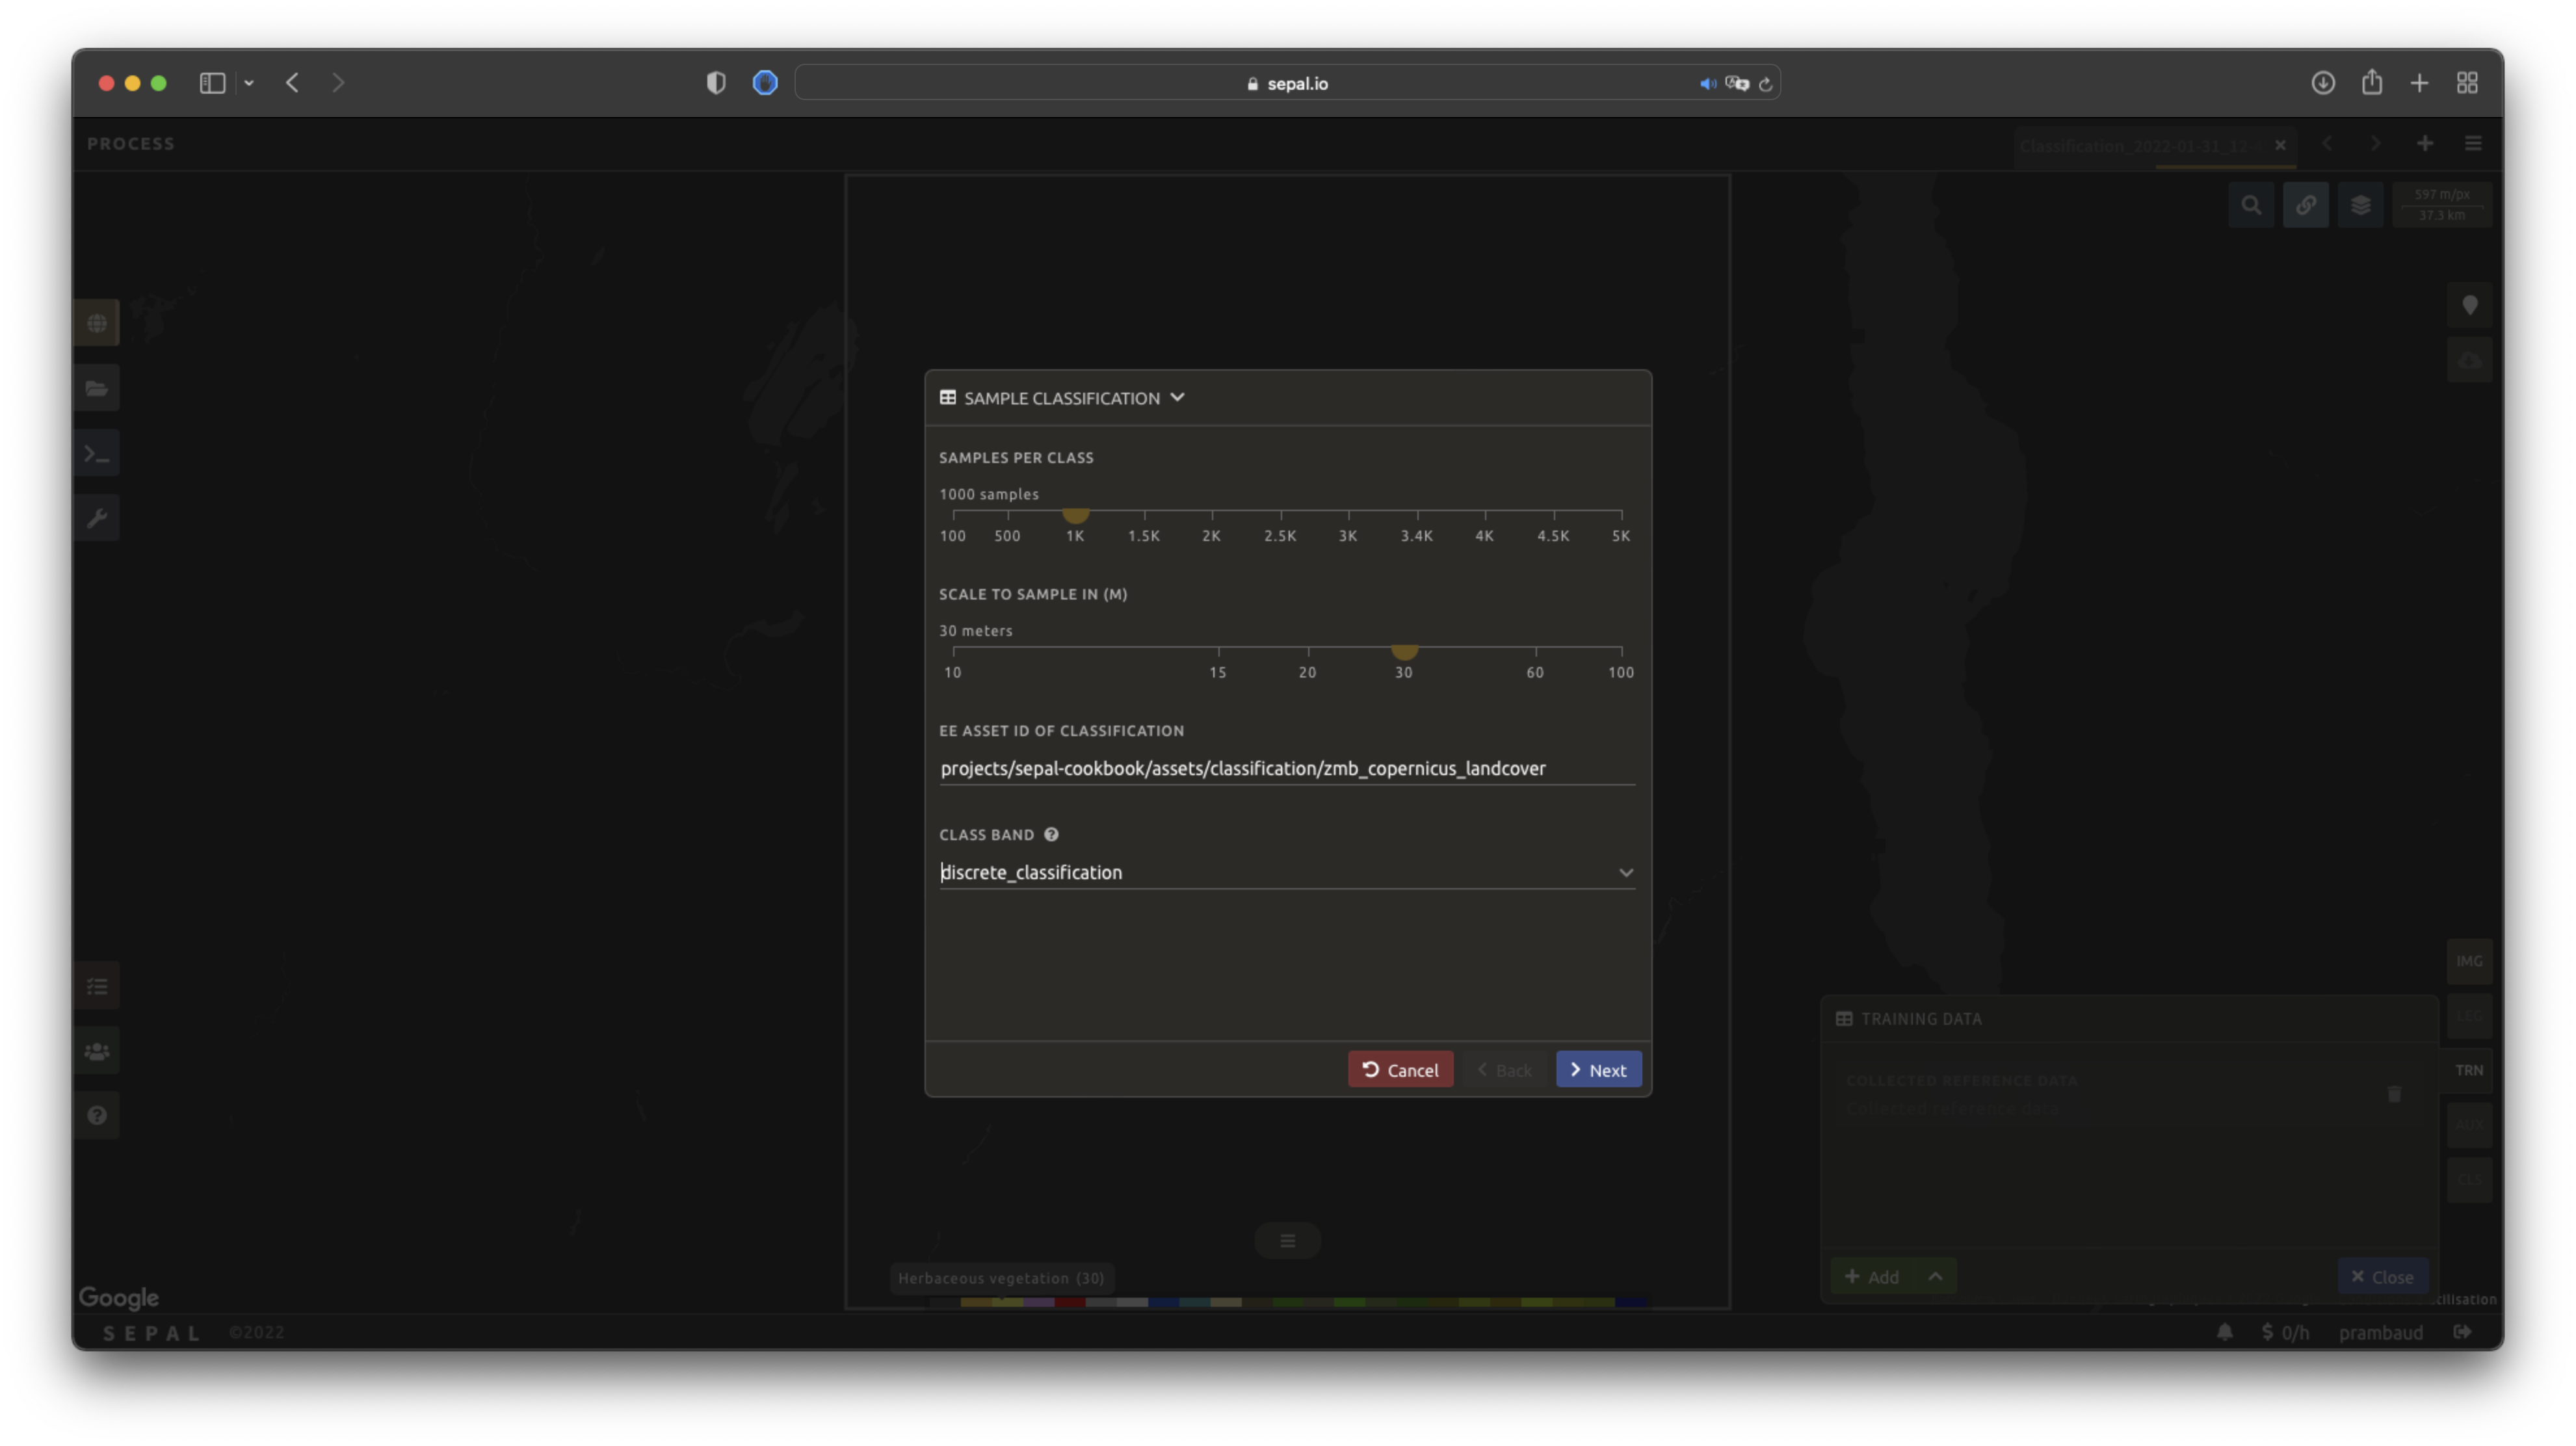Open the Tasks list icon in the sidebar
2576x1446 pixels.
[x=97, y=986]
